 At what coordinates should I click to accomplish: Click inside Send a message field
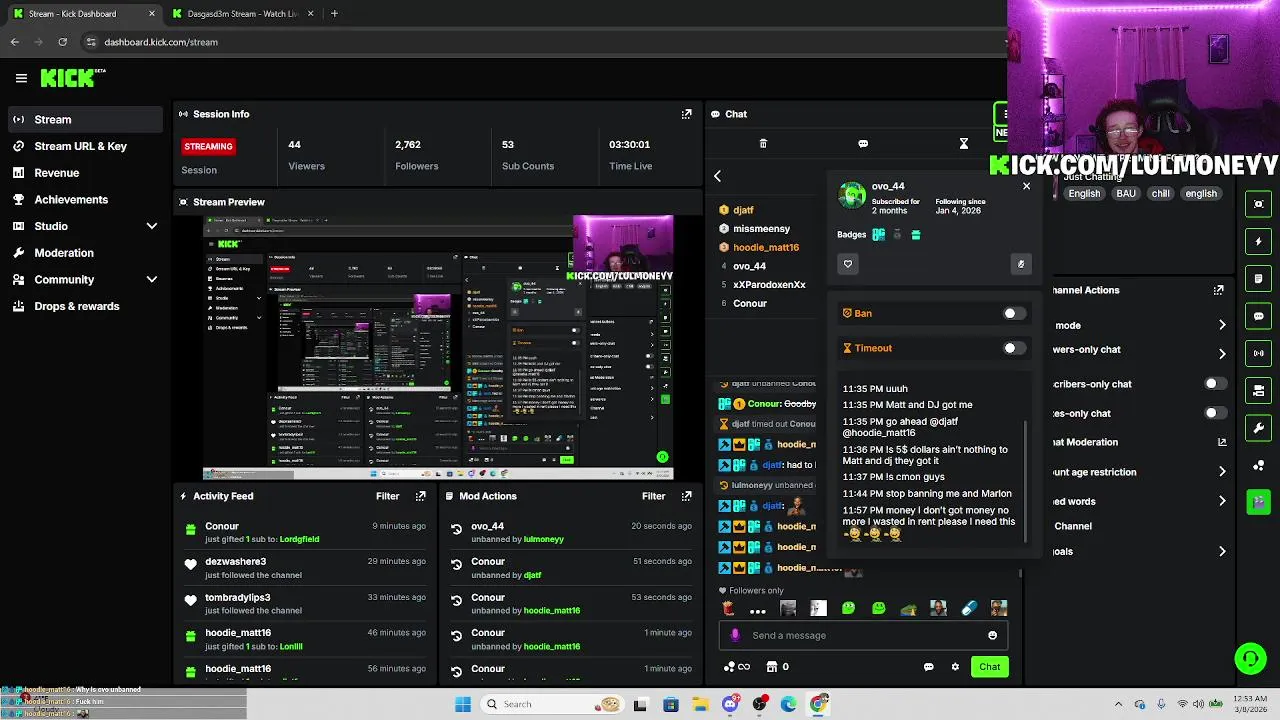tap(865, 635)
